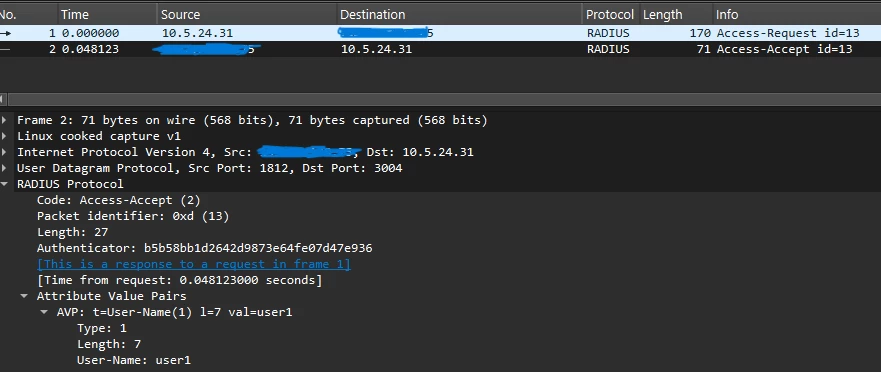Sort by the Info column header
This screenshot has width=881, height=372.
pyautogui.click(x=797, y=15)
